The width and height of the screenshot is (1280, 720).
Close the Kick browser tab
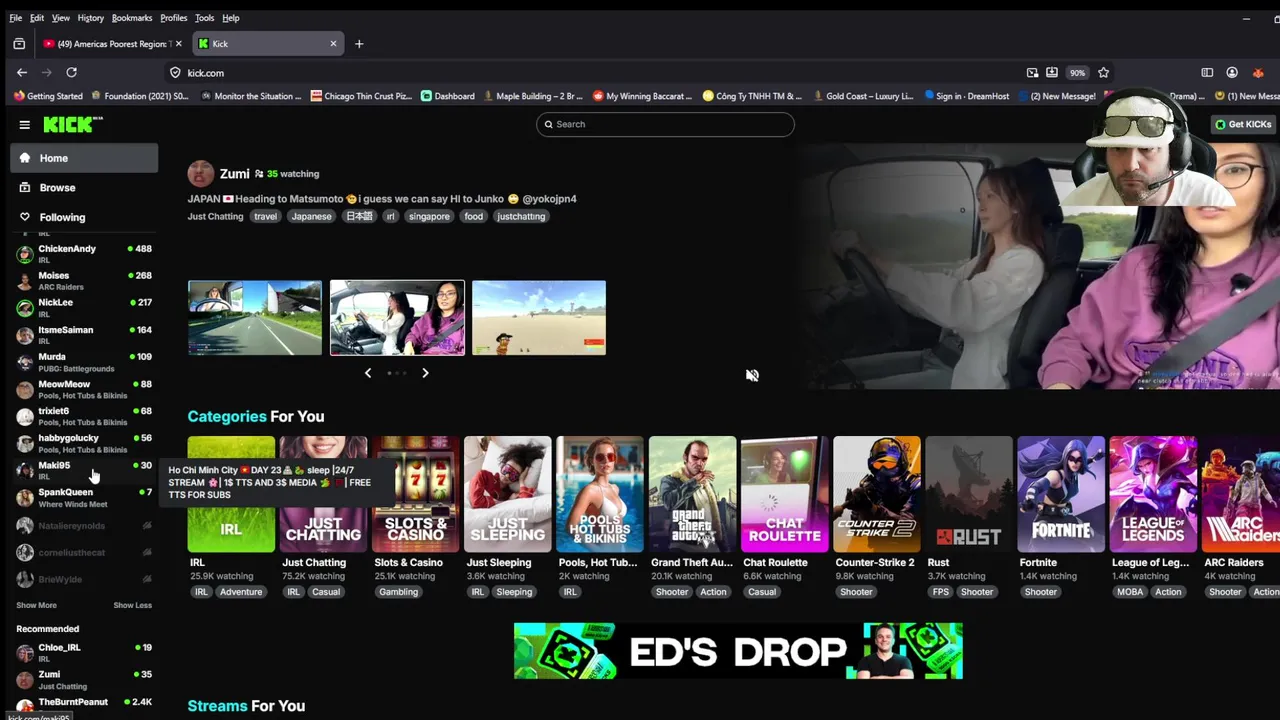point(333,44)
